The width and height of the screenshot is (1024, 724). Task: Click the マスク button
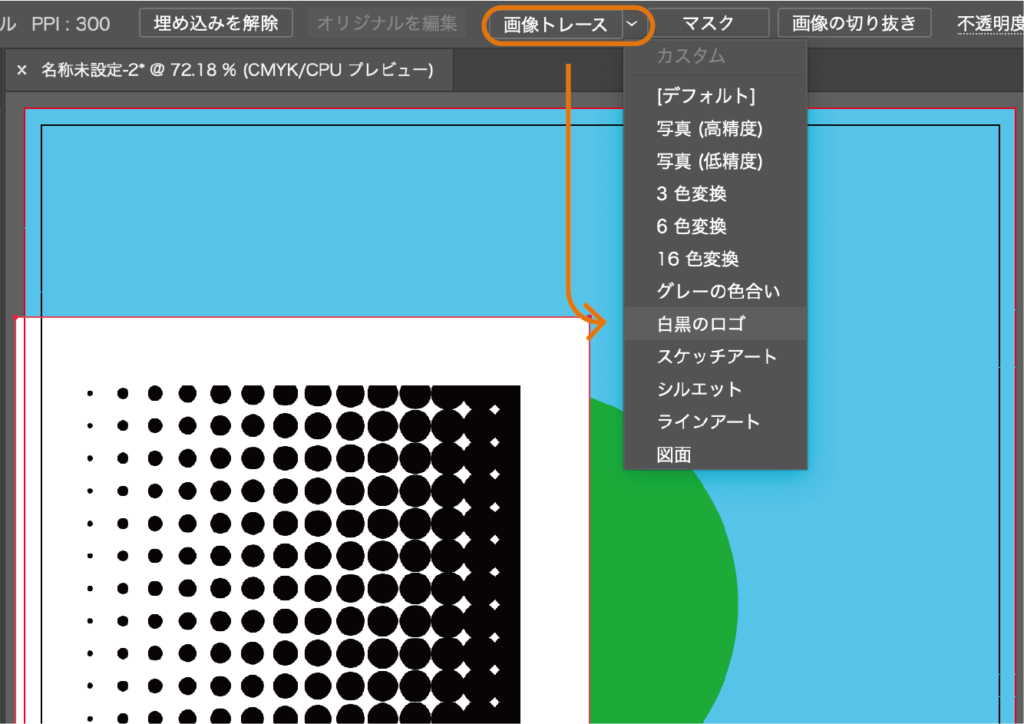(x=709, y=24)
